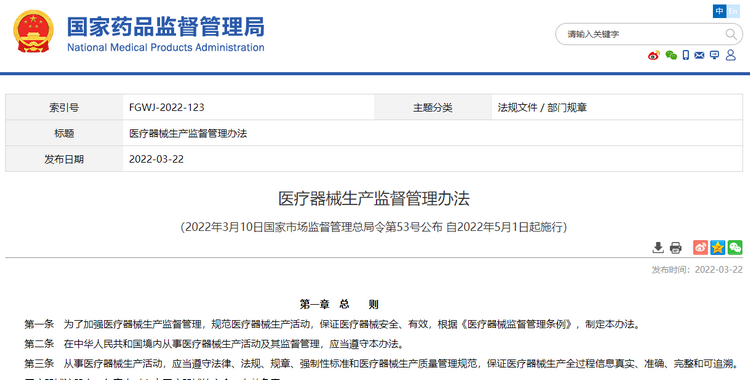
Task: Click the 第一条 paragraph text
Action: (332, 324)
